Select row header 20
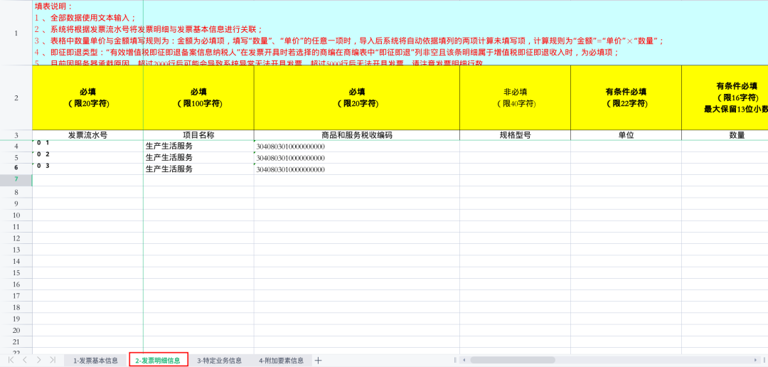Image resolution: width=768 pixels, height=367 pixels. point(16,330)
